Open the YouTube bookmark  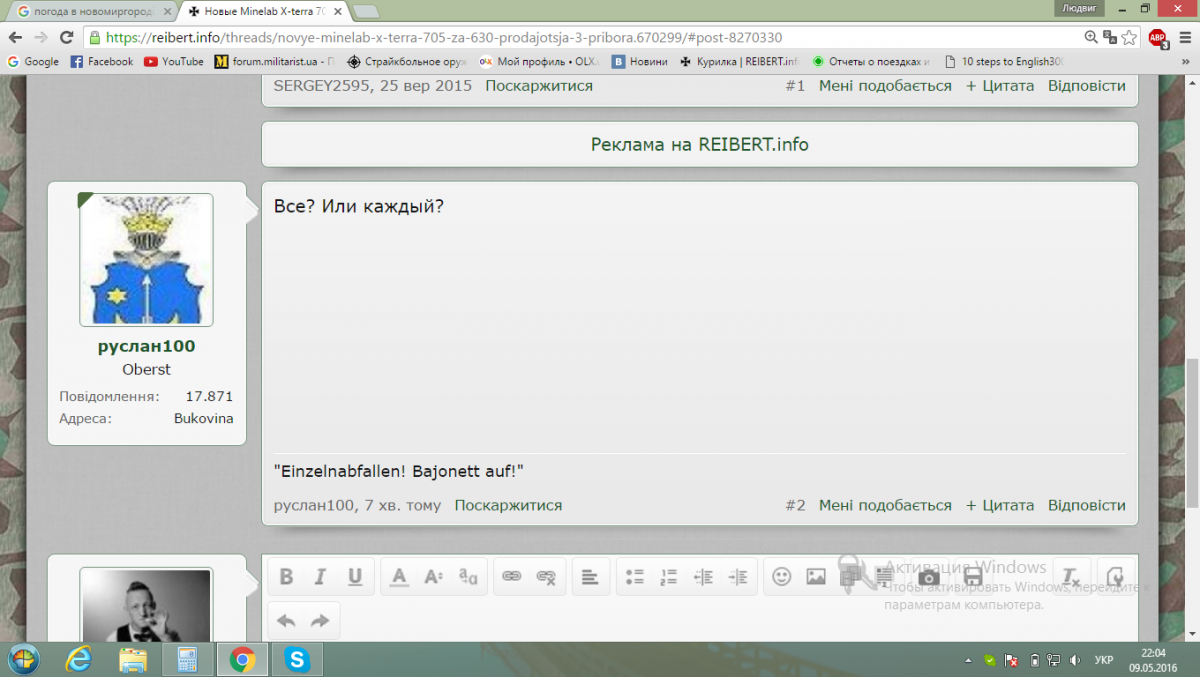pos(174,61)
